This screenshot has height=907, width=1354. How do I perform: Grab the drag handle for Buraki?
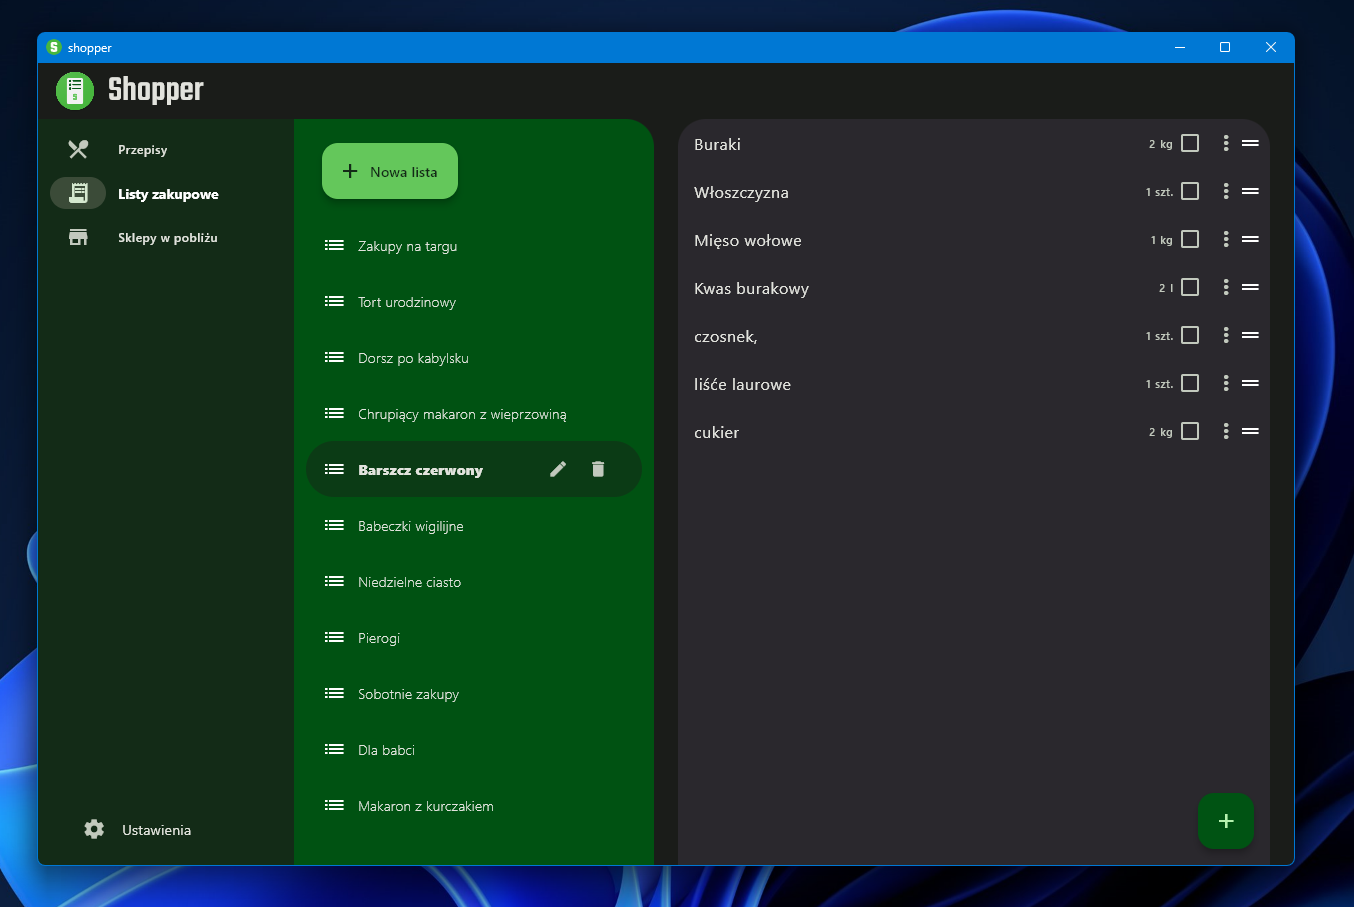[1250, 143]
